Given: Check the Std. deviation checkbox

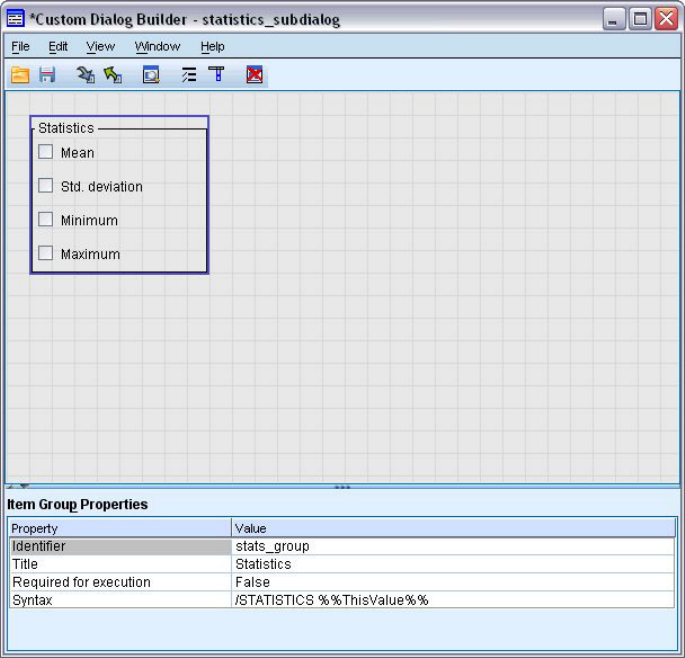Looking at the screenshot, I should [45, 186].
